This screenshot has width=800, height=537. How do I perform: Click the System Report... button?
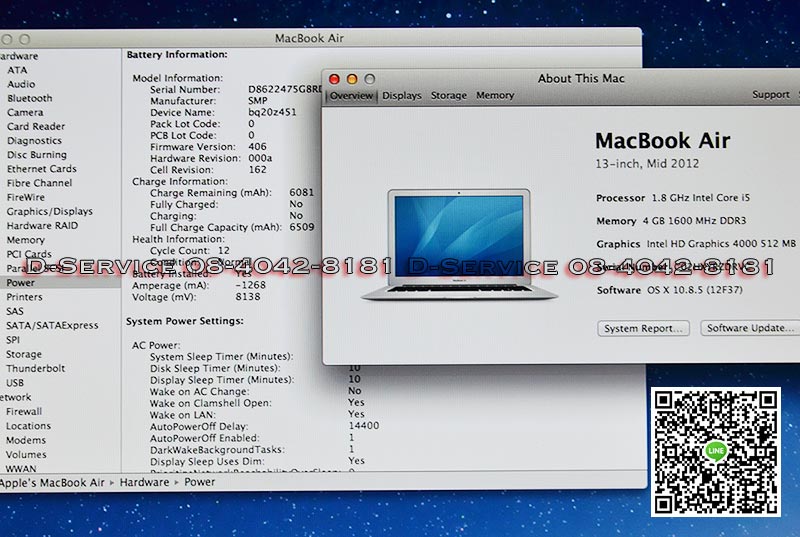pyautogui.click(x=643, y=328)
